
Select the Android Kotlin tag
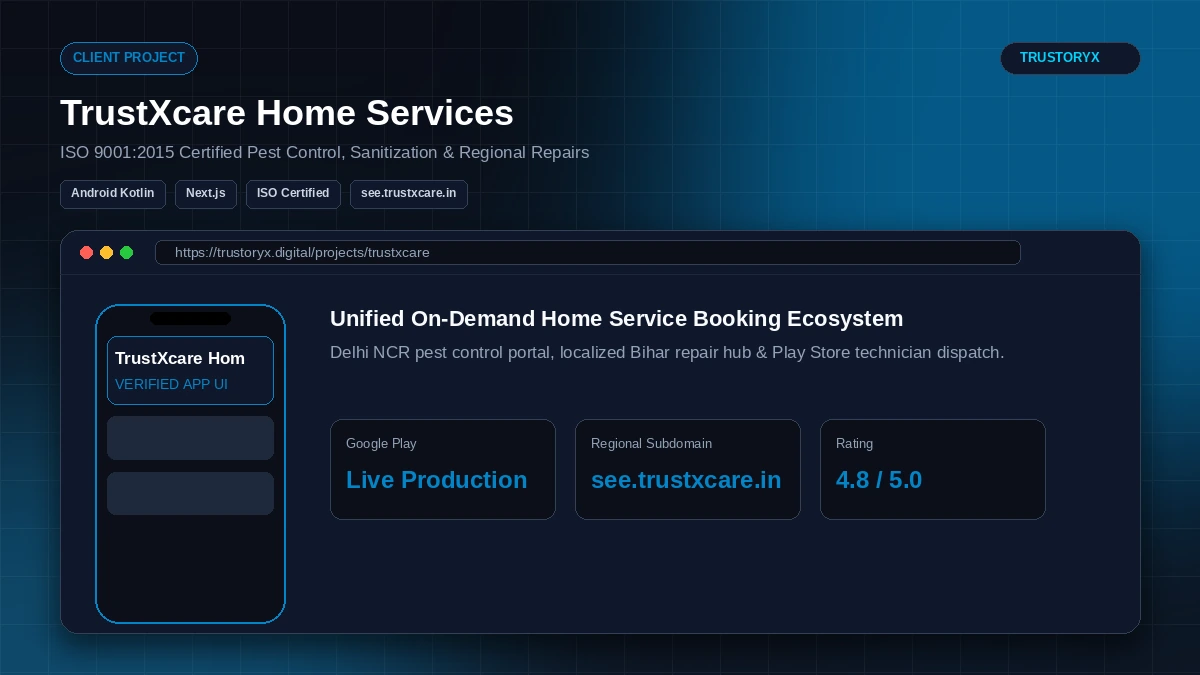click(x=113, y=194)
